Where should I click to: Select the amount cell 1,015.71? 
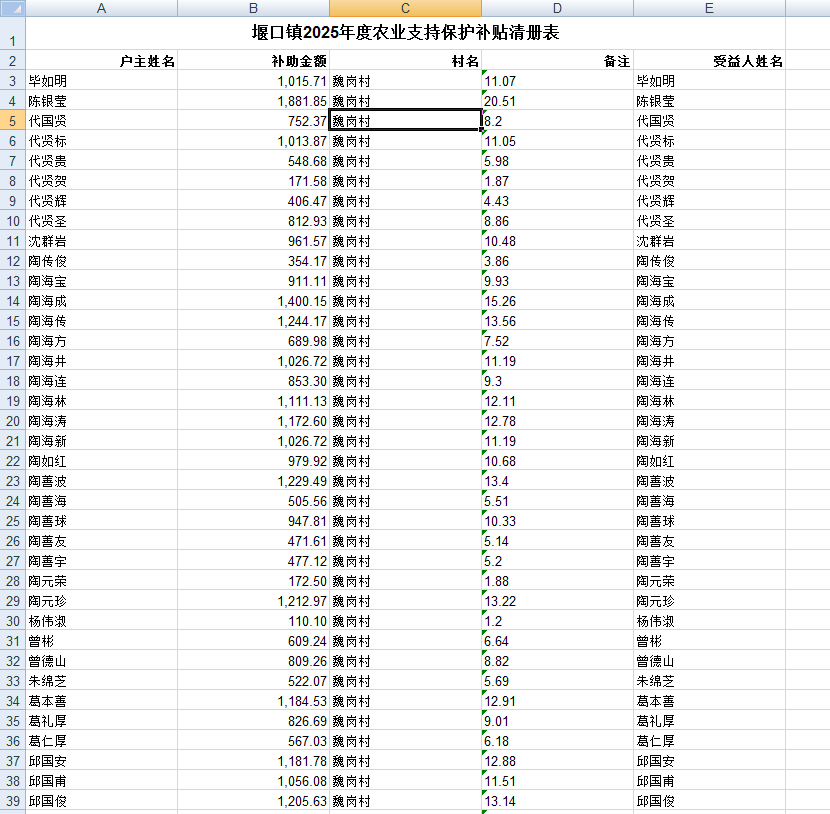[x=253, y=80]
